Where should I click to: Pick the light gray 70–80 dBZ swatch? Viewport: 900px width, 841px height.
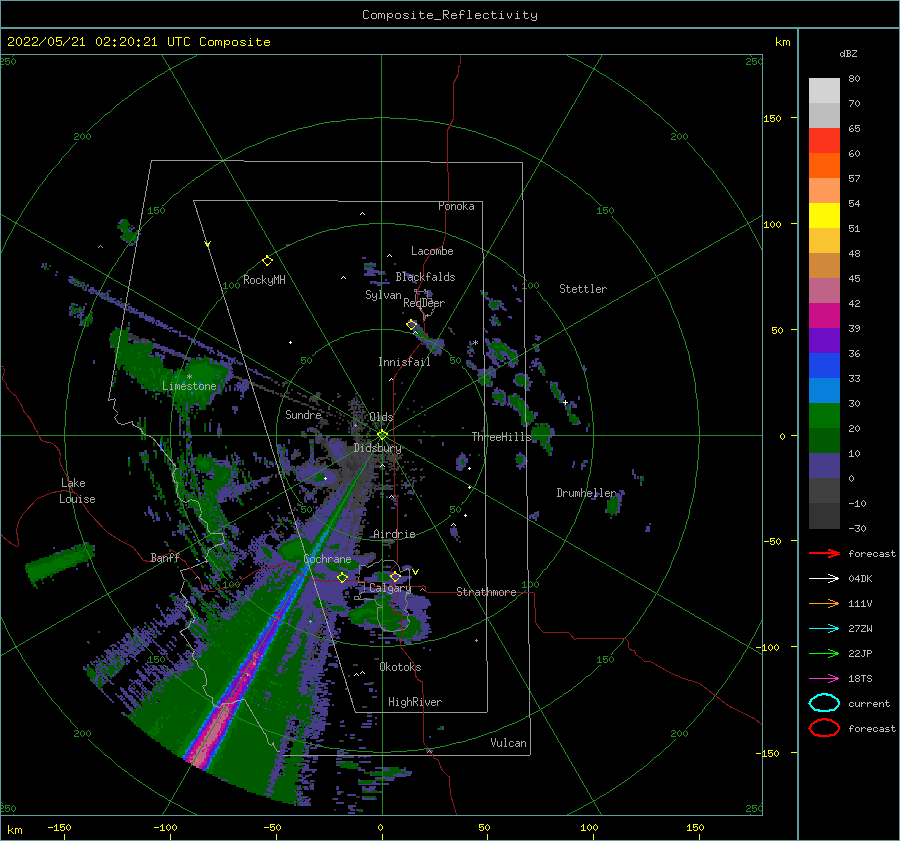point(824,91)
